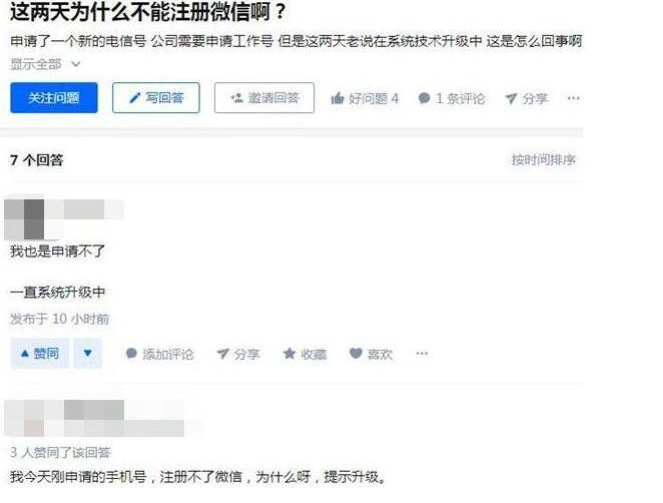Toggle the 收藏 star on first answer
Viewport: 663px width, 503px height.
tap(289, 353)
